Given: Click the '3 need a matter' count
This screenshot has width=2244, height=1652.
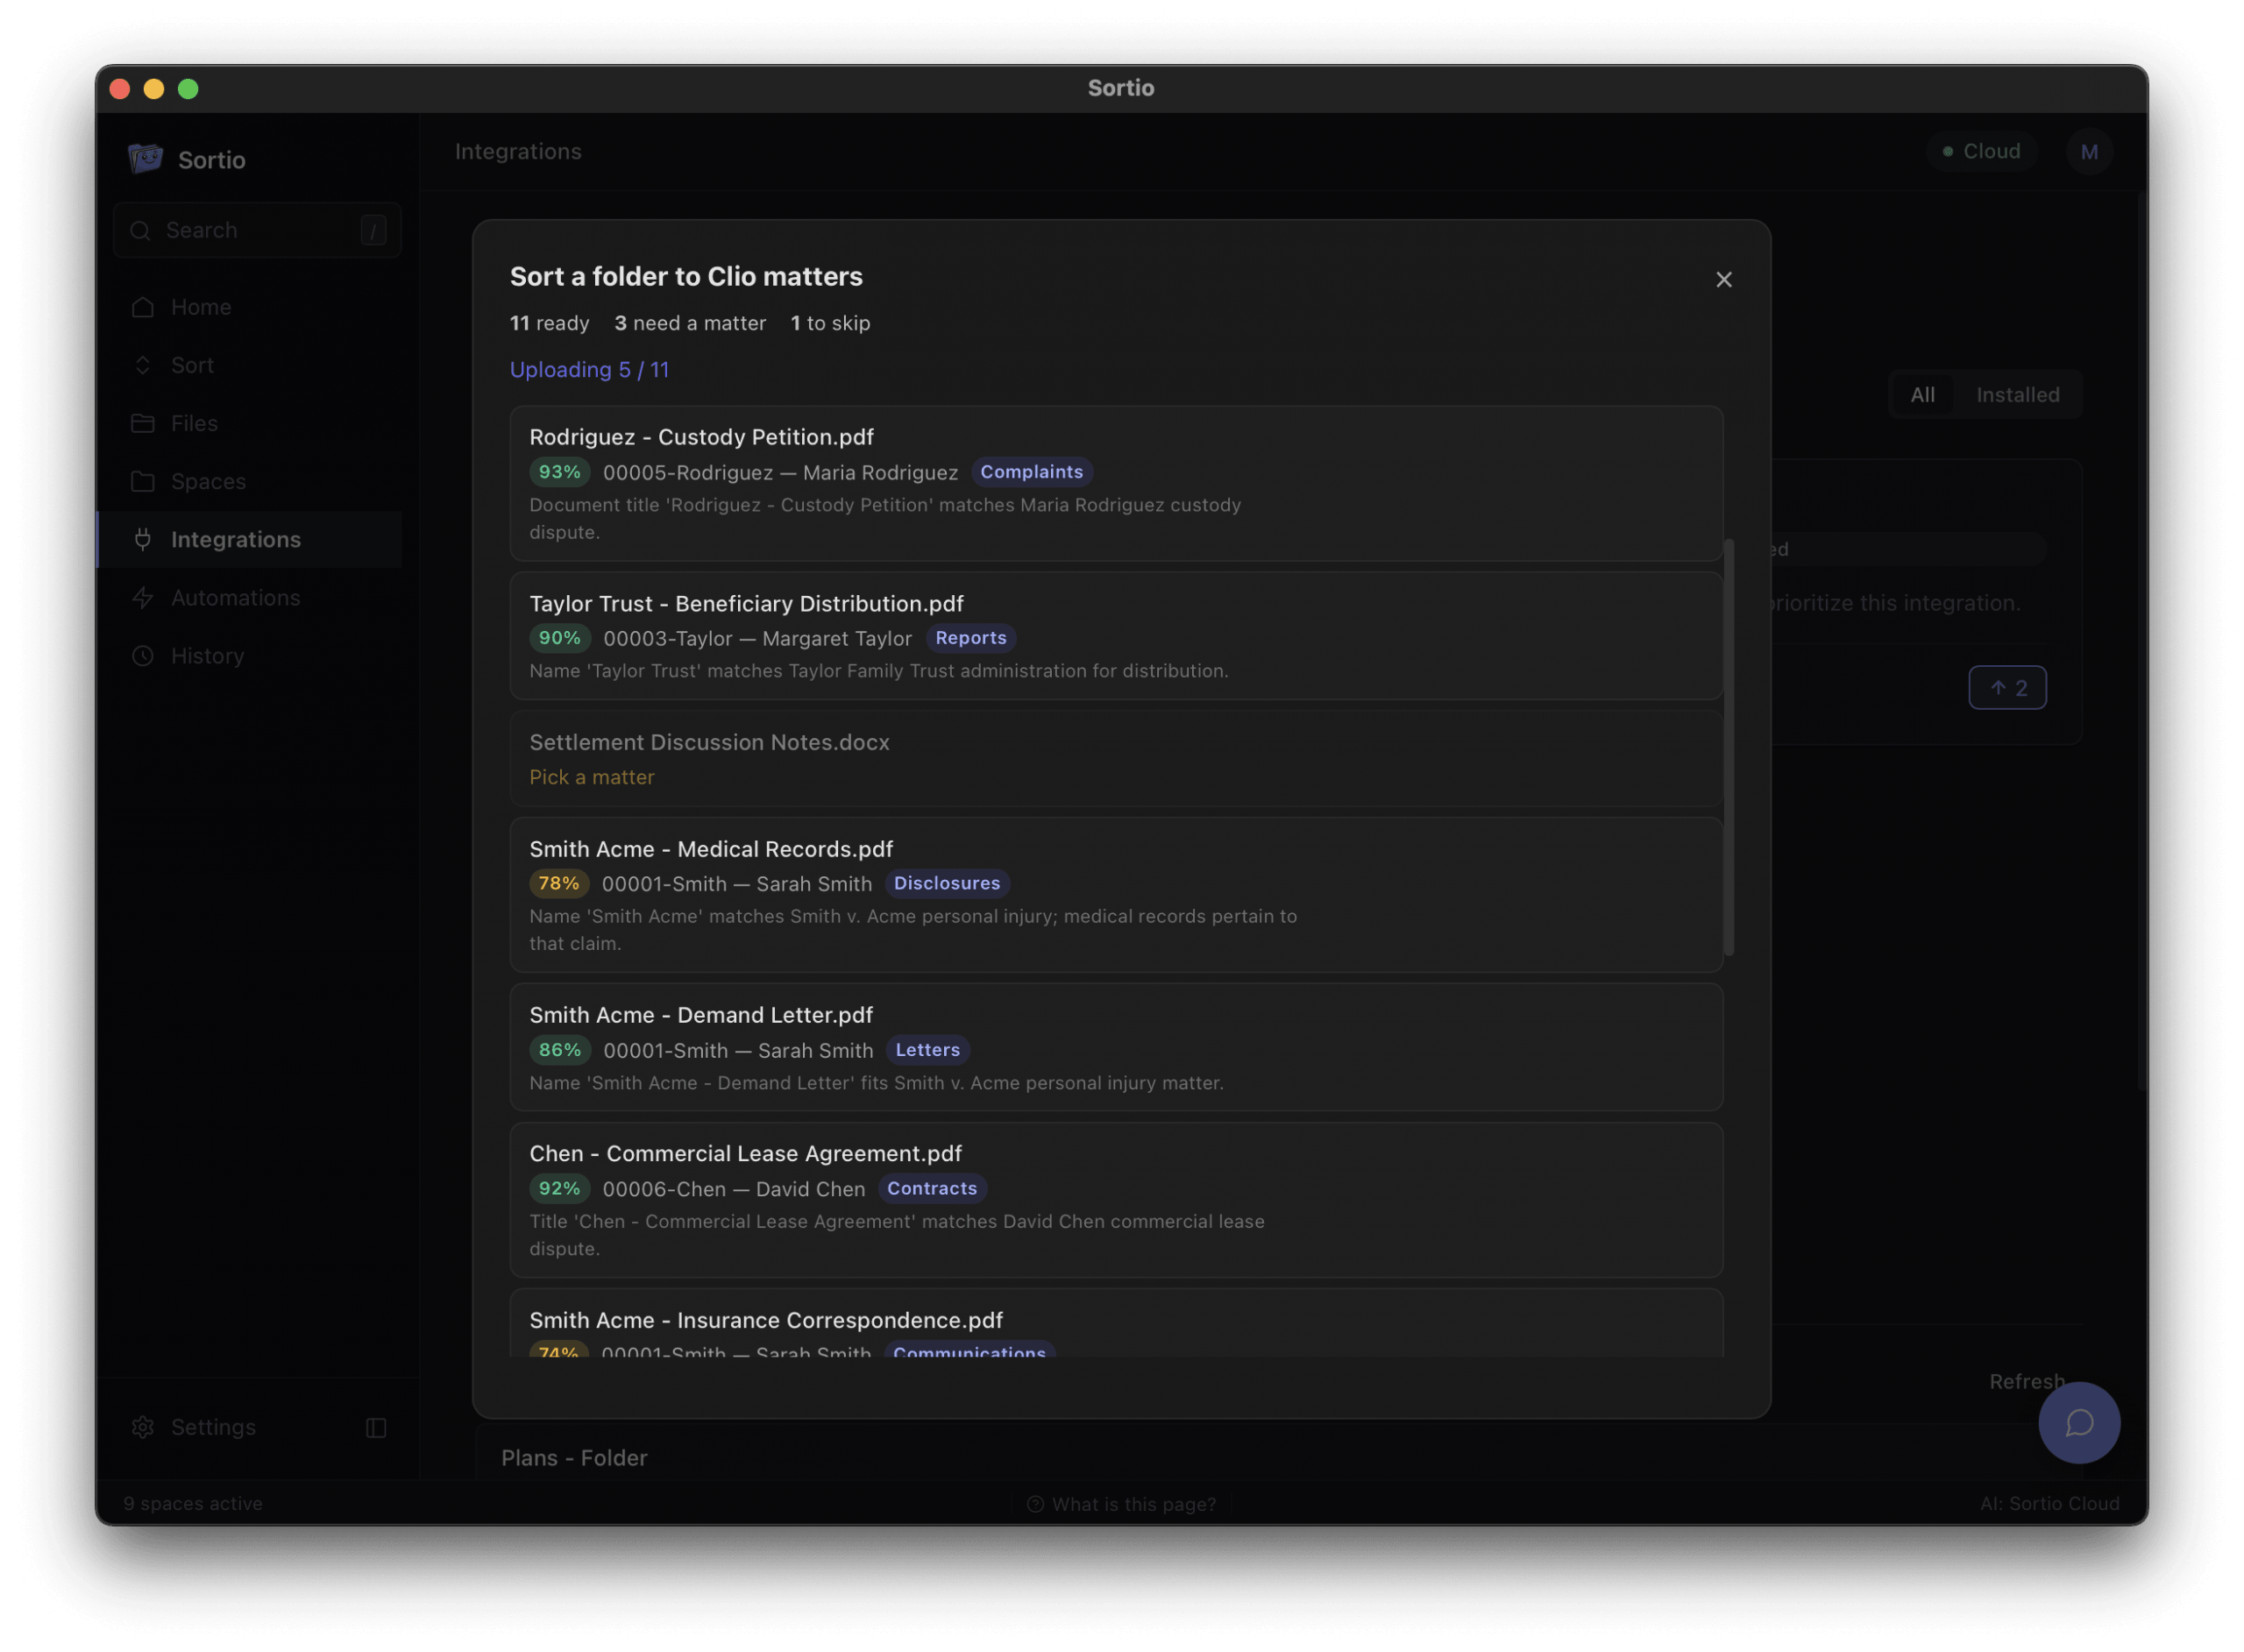Looking at the screenshot, I should tap(690, 323).
